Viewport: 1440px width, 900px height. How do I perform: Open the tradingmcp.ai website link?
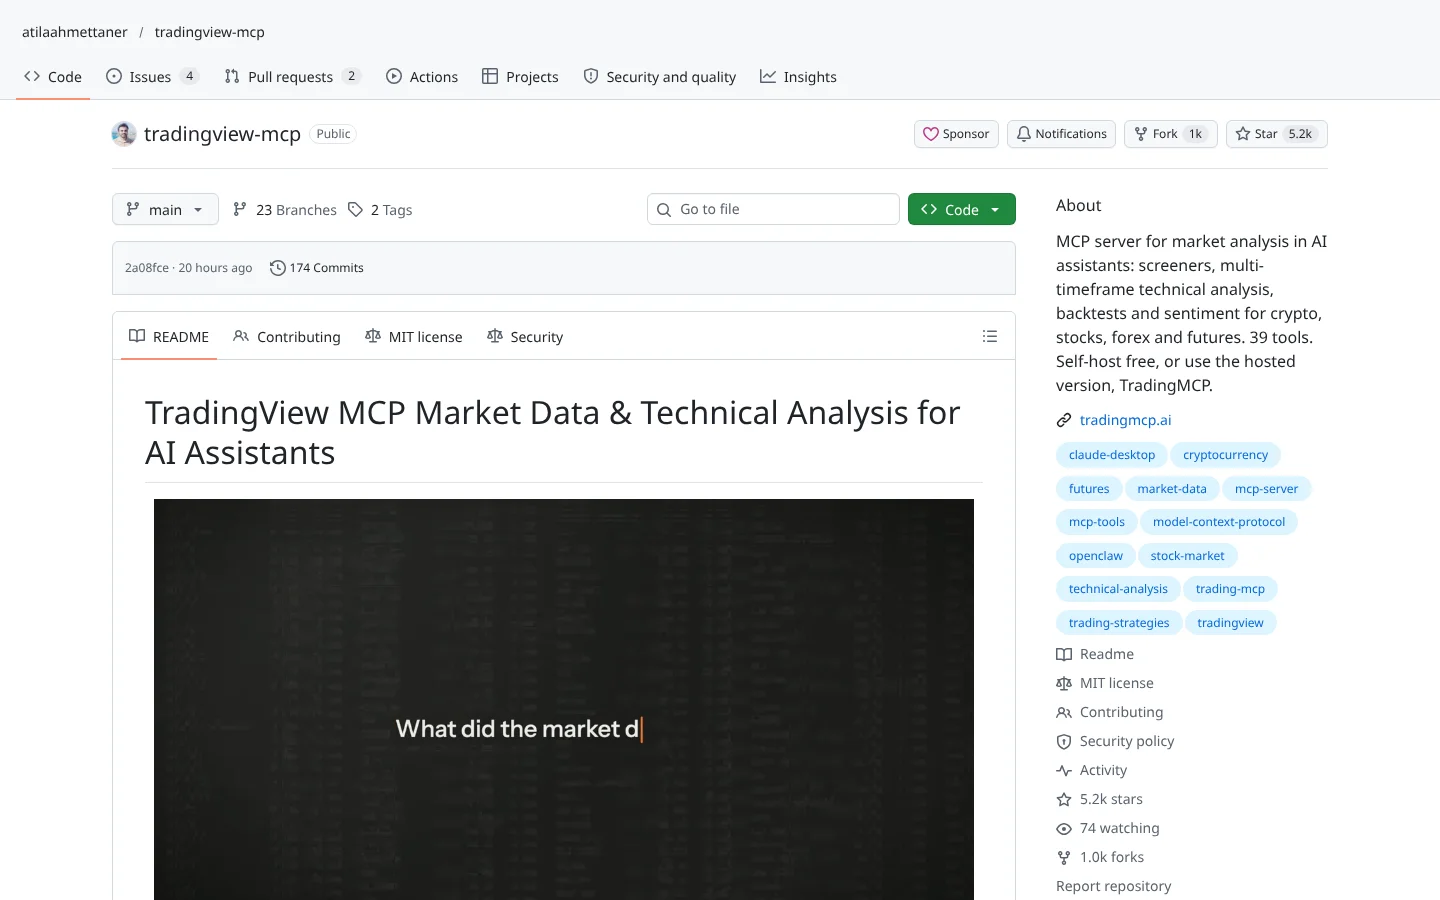(1125, 420)
